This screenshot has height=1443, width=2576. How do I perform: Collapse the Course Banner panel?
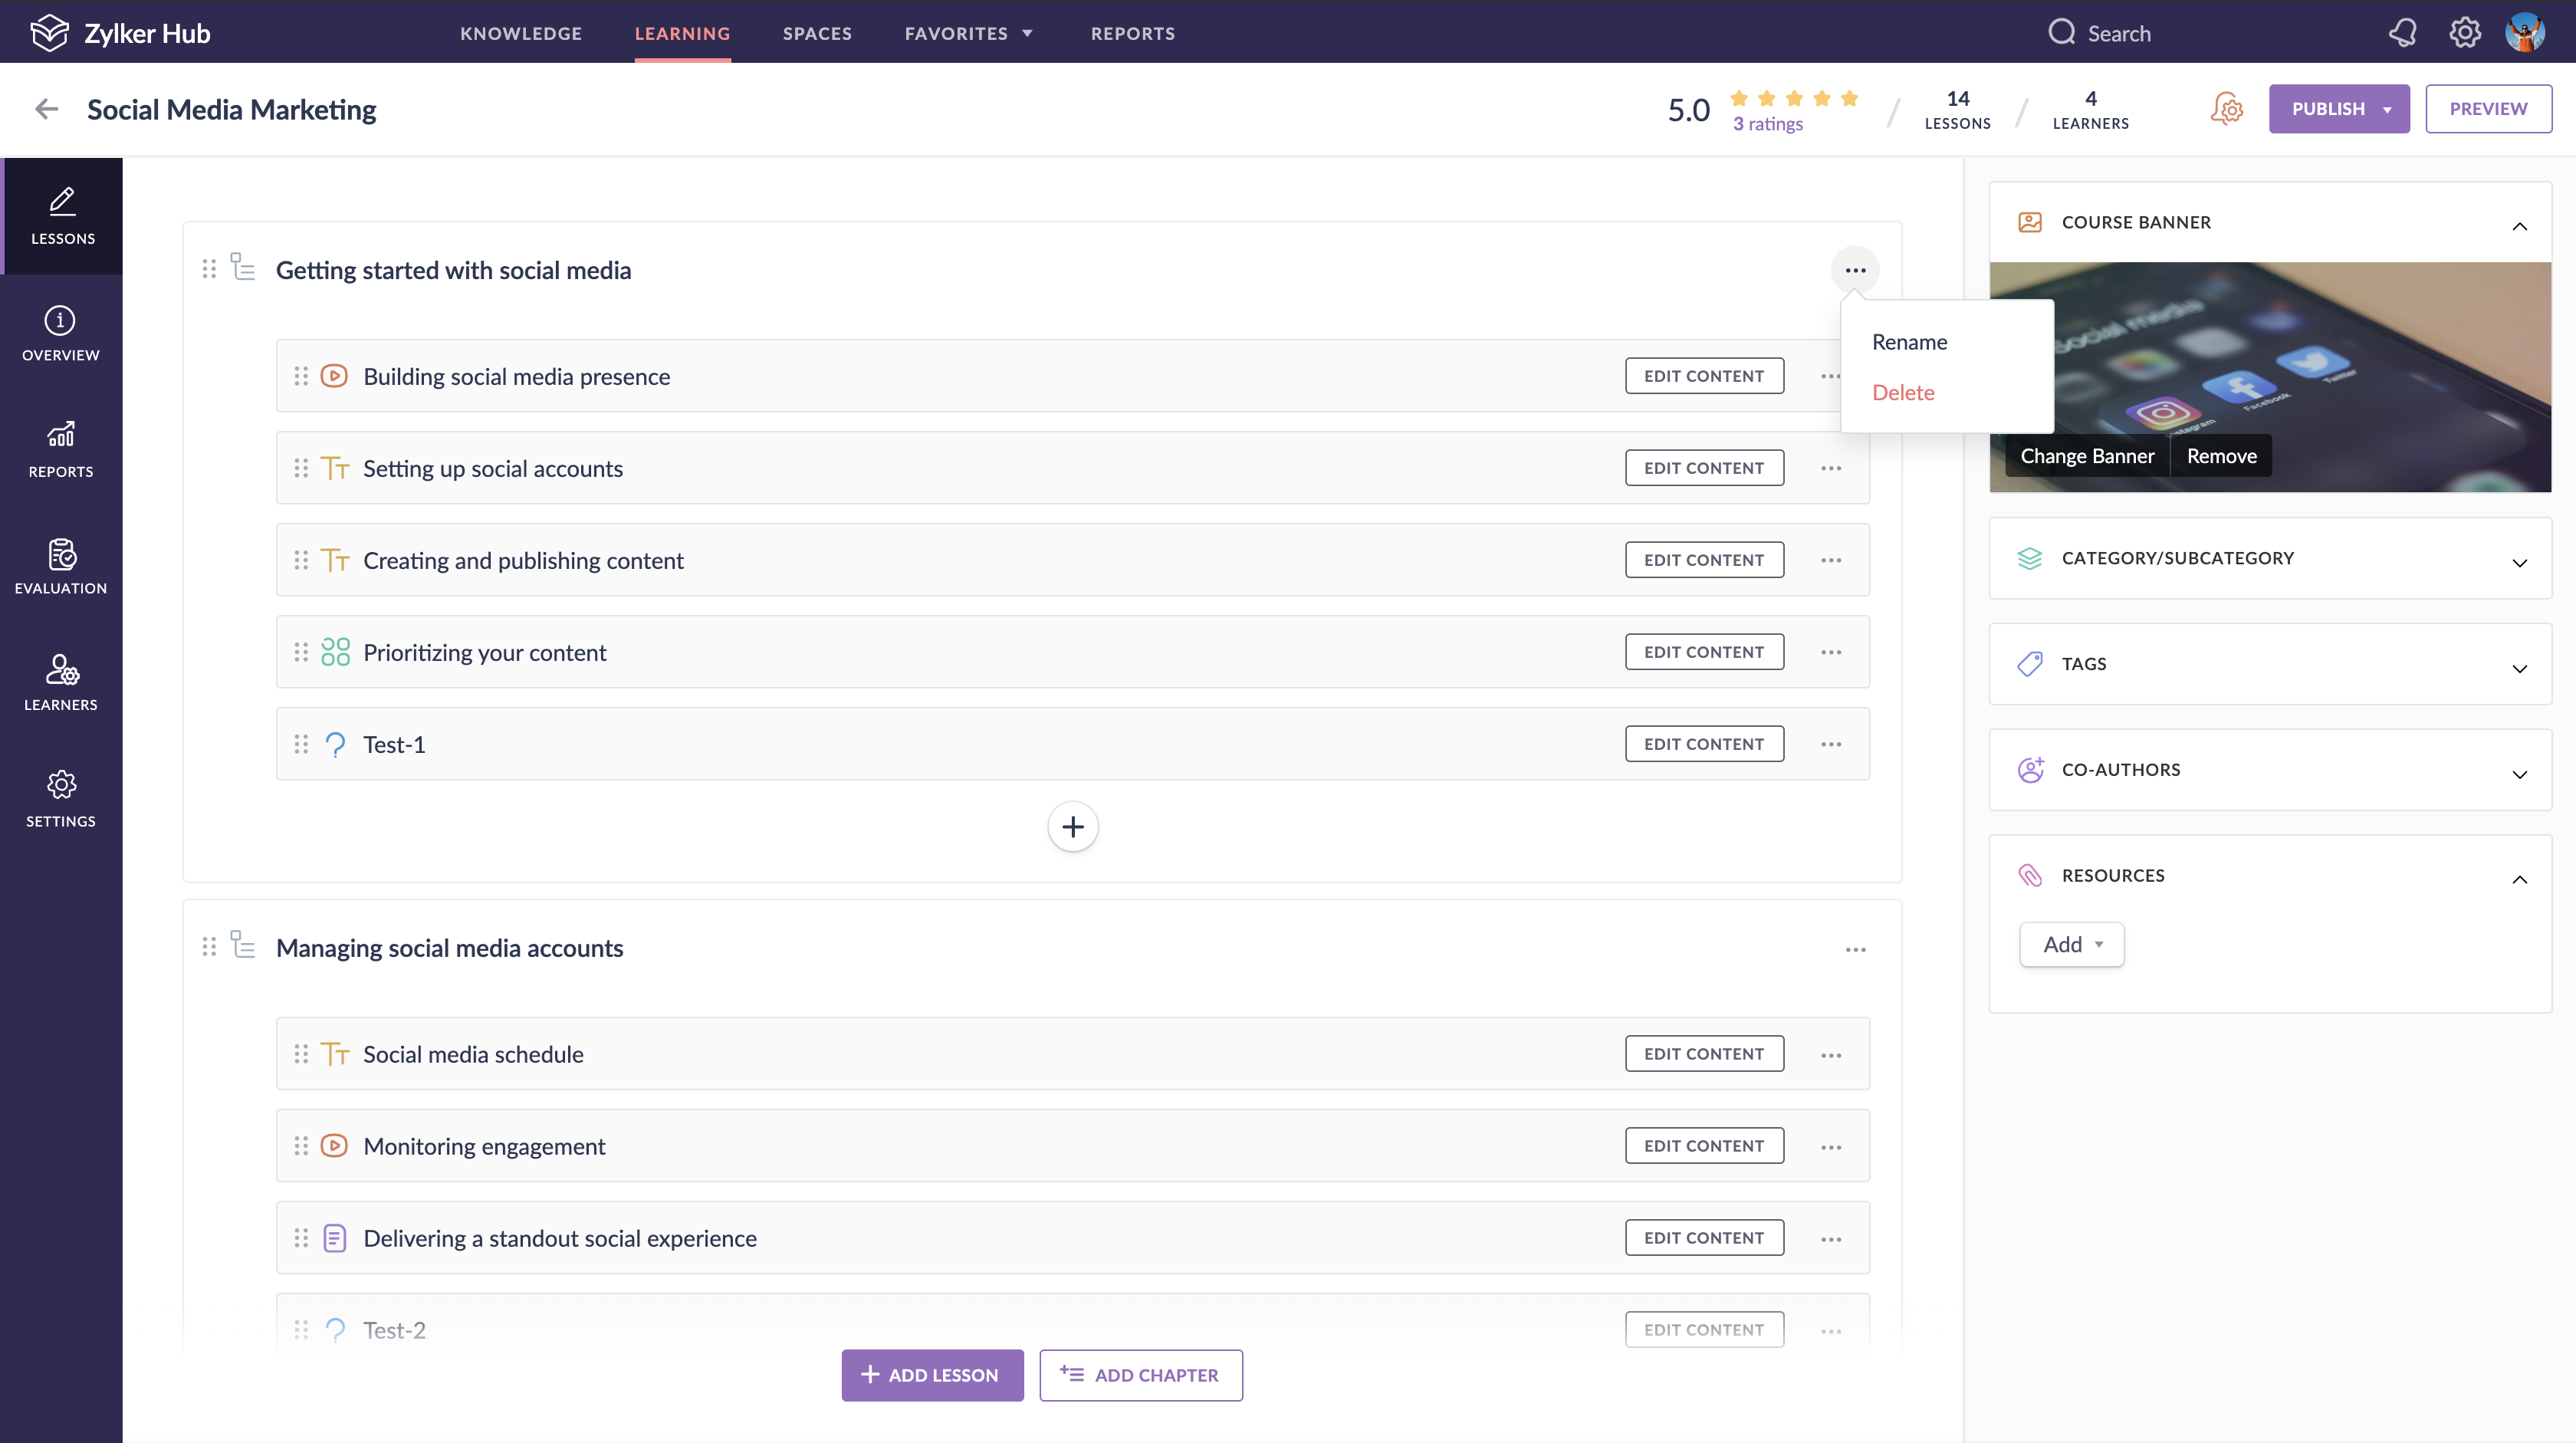pos(2519,226)
